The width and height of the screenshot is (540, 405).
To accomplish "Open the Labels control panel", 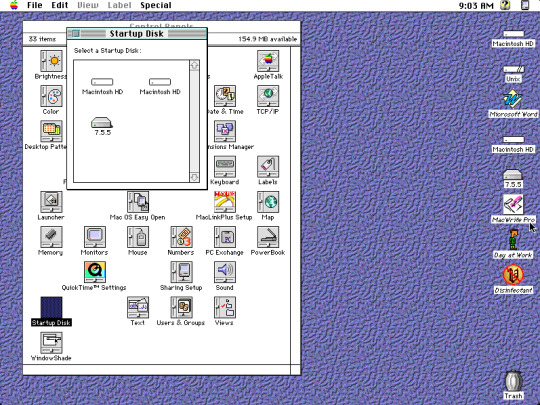I will [x=268, y=167].
